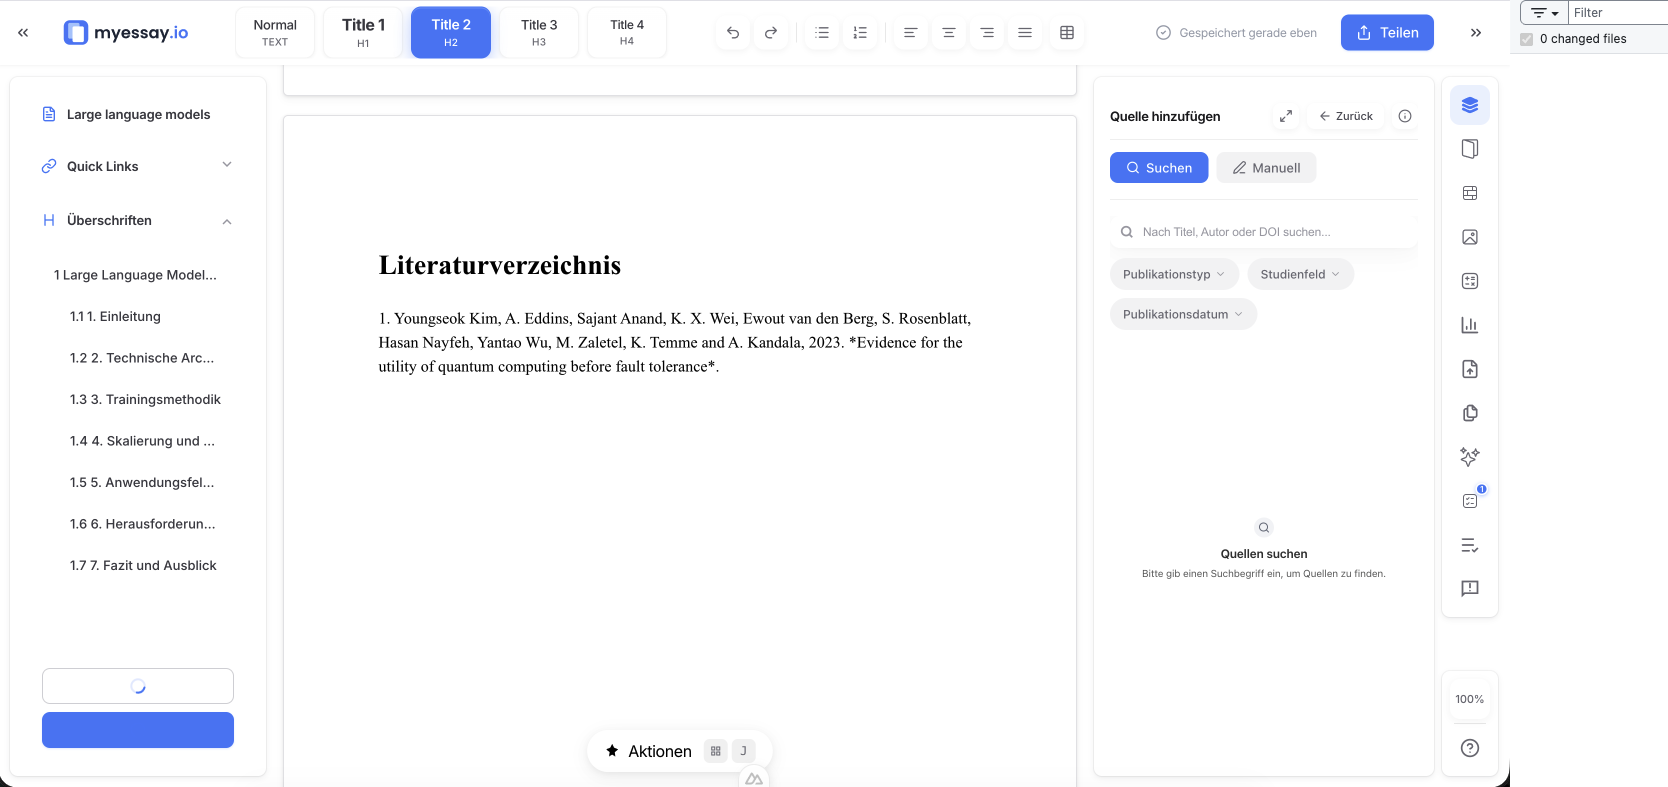Apply numbered list formatting
The width and height of the screenshot is (1668, 787).
pyautogui.click(x=860, y=33)
